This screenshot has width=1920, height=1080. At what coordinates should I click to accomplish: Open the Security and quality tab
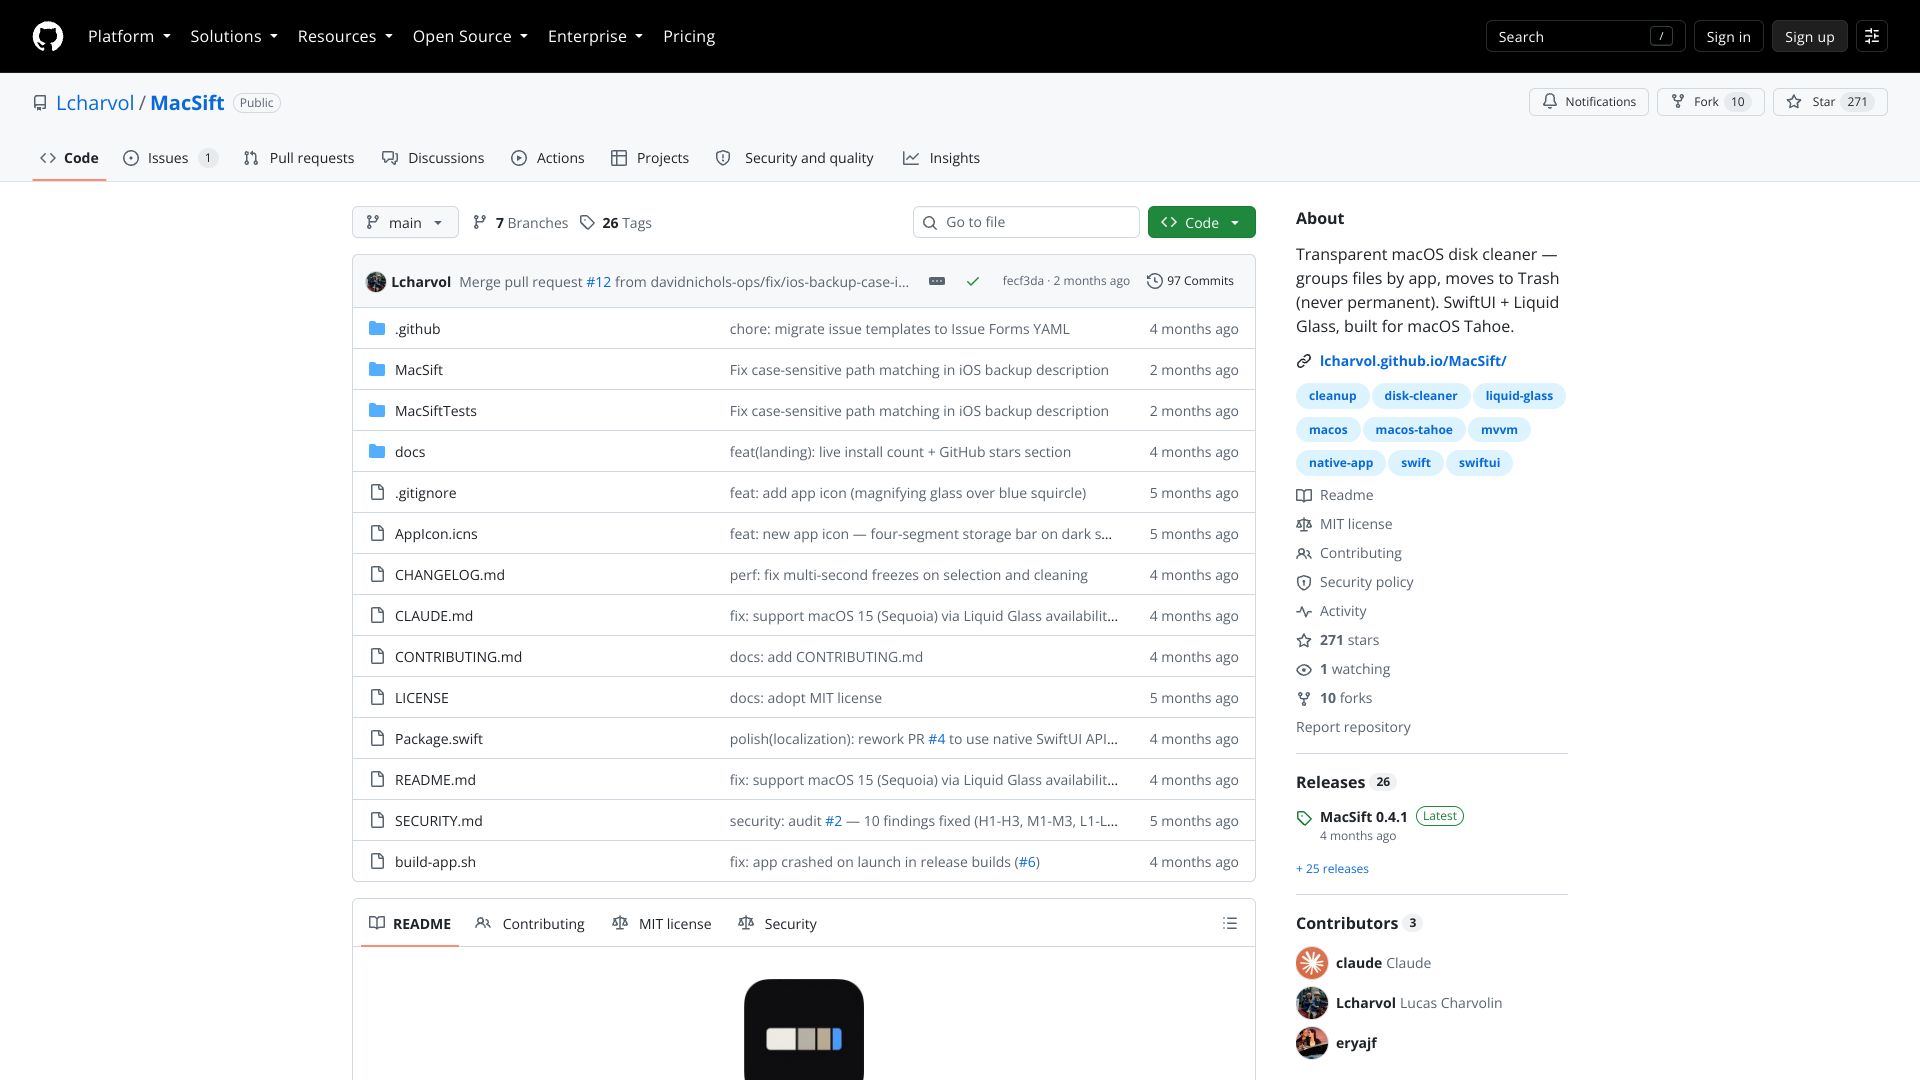(795, 158)
